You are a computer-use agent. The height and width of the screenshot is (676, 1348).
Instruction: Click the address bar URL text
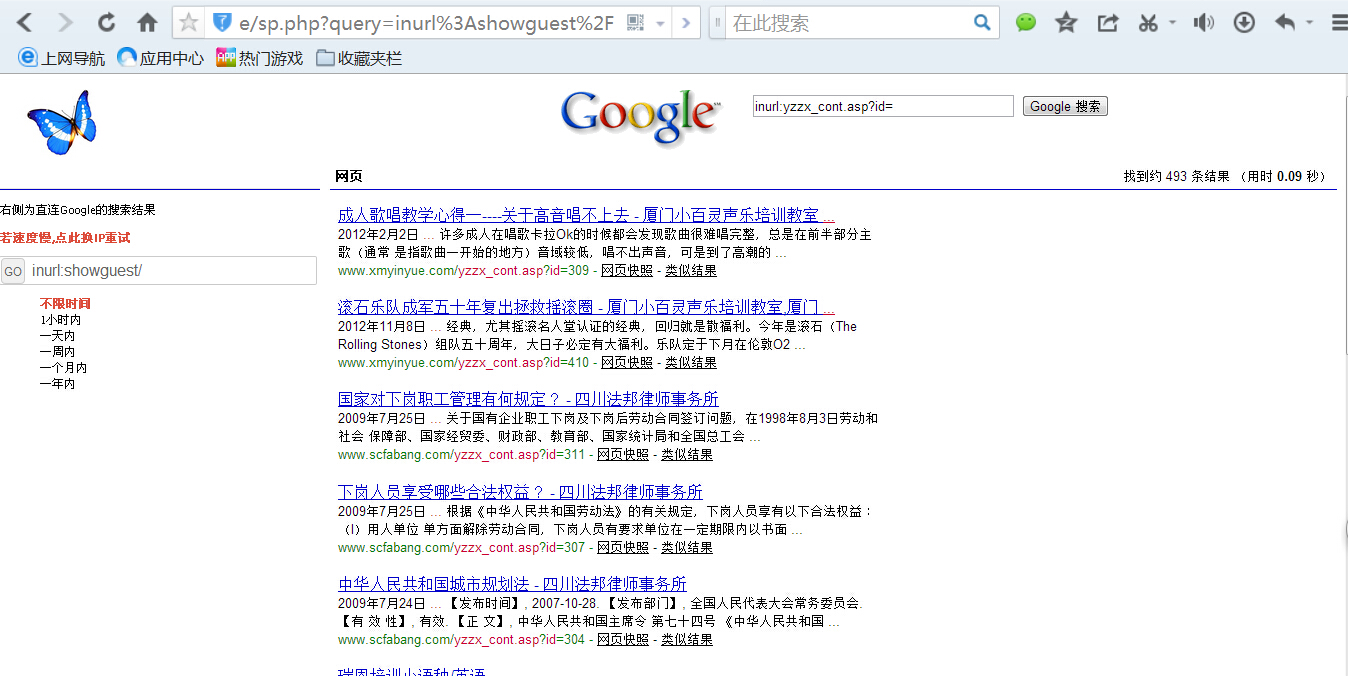427,23
